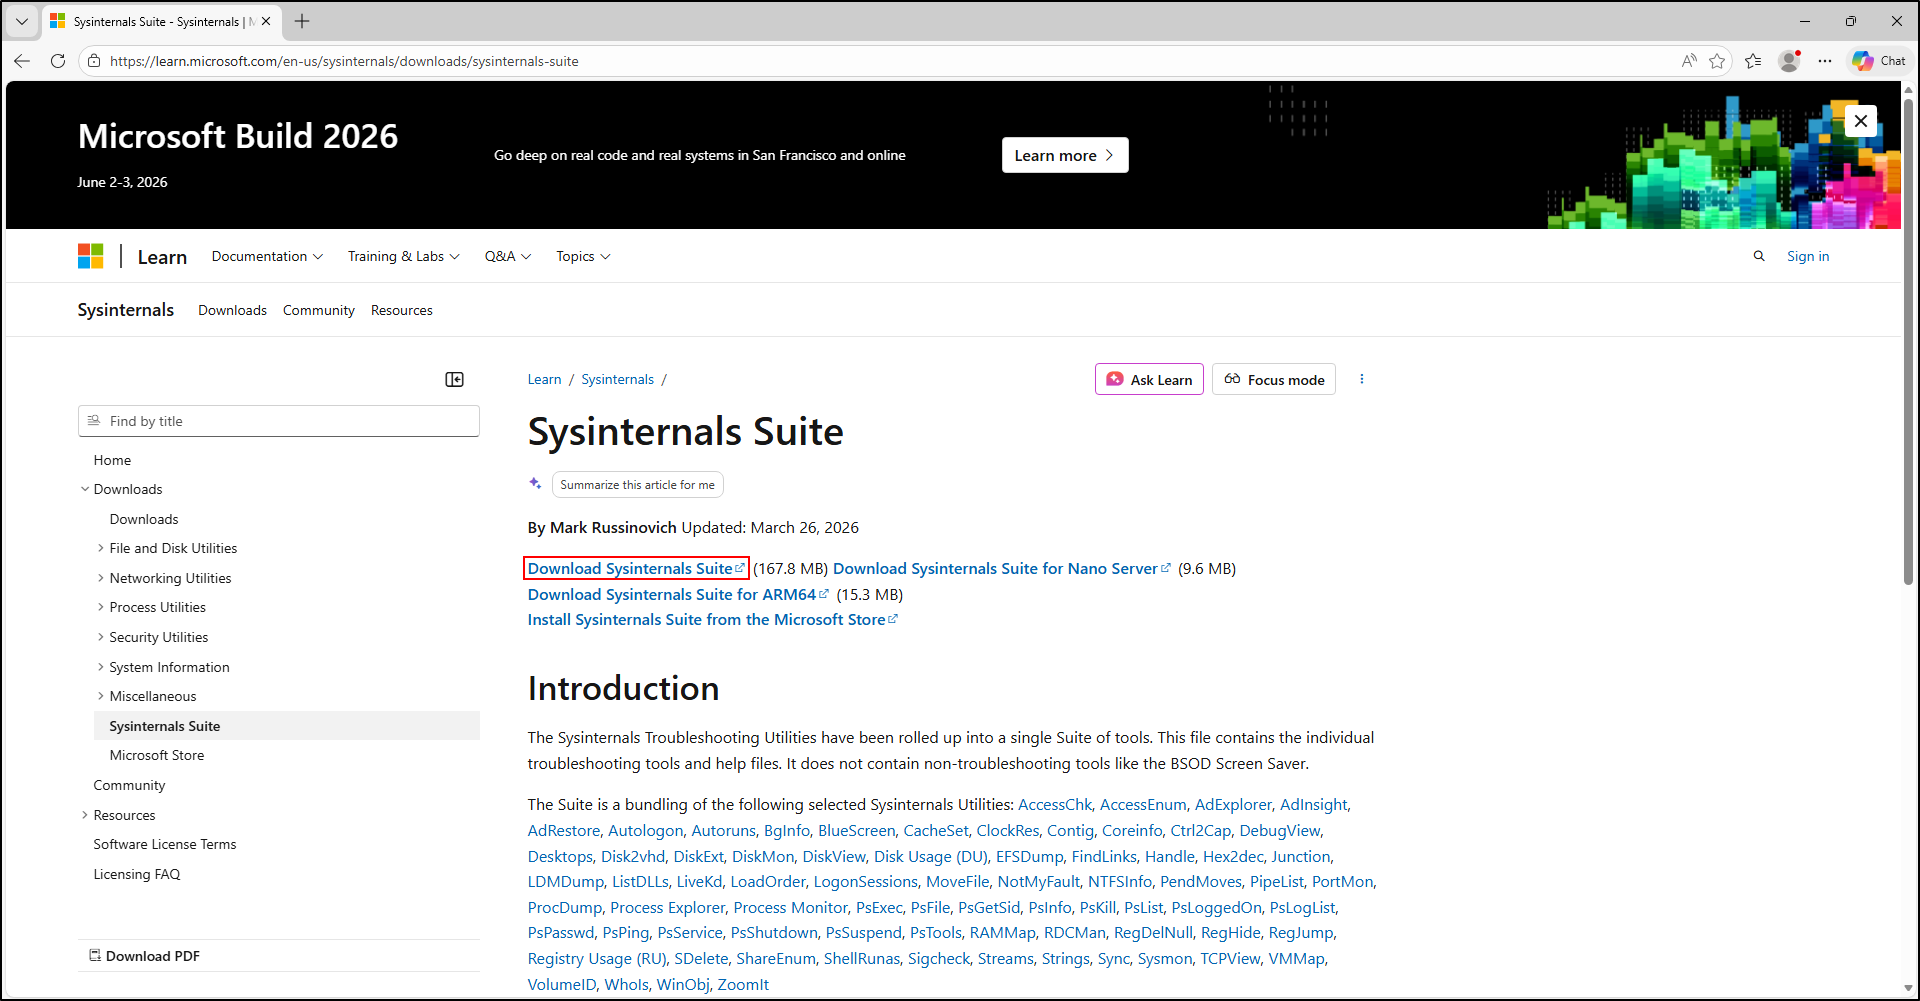Open Training & Labs dropdown

(x=404, y=257)
